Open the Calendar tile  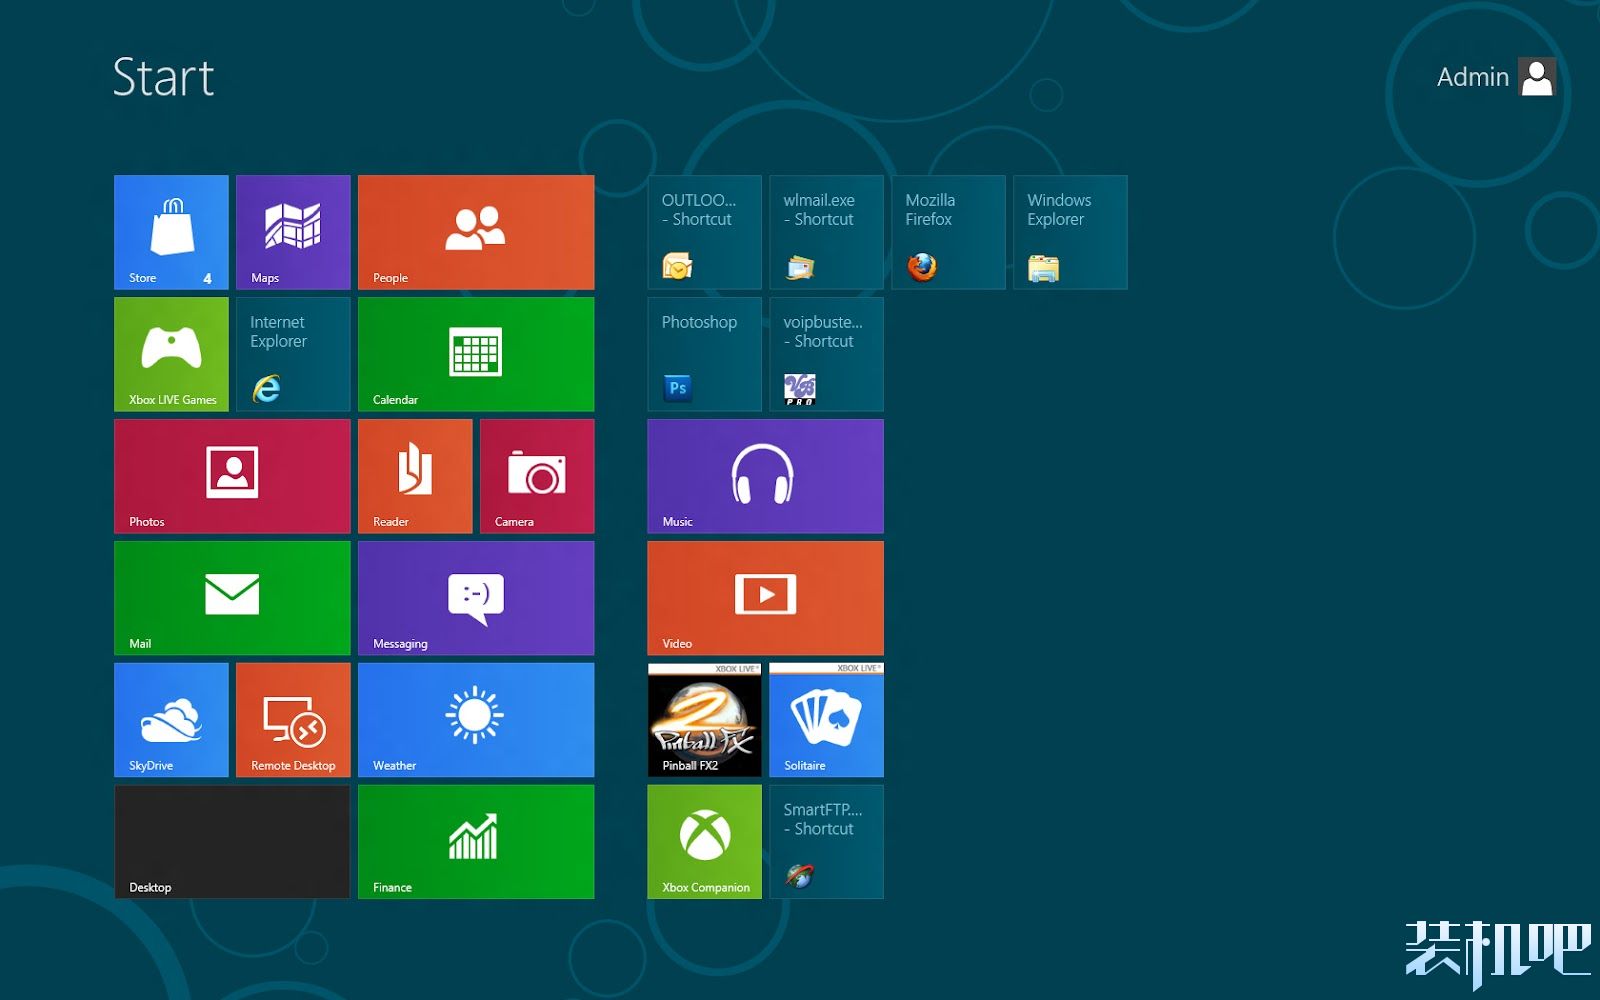[476, 354]
